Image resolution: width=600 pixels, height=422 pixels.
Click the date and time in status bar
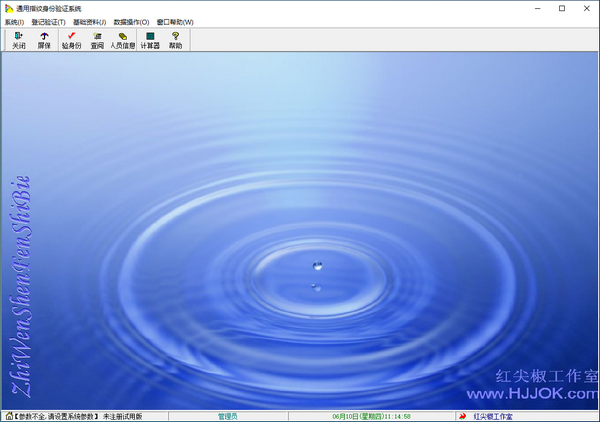pos(371,416)
